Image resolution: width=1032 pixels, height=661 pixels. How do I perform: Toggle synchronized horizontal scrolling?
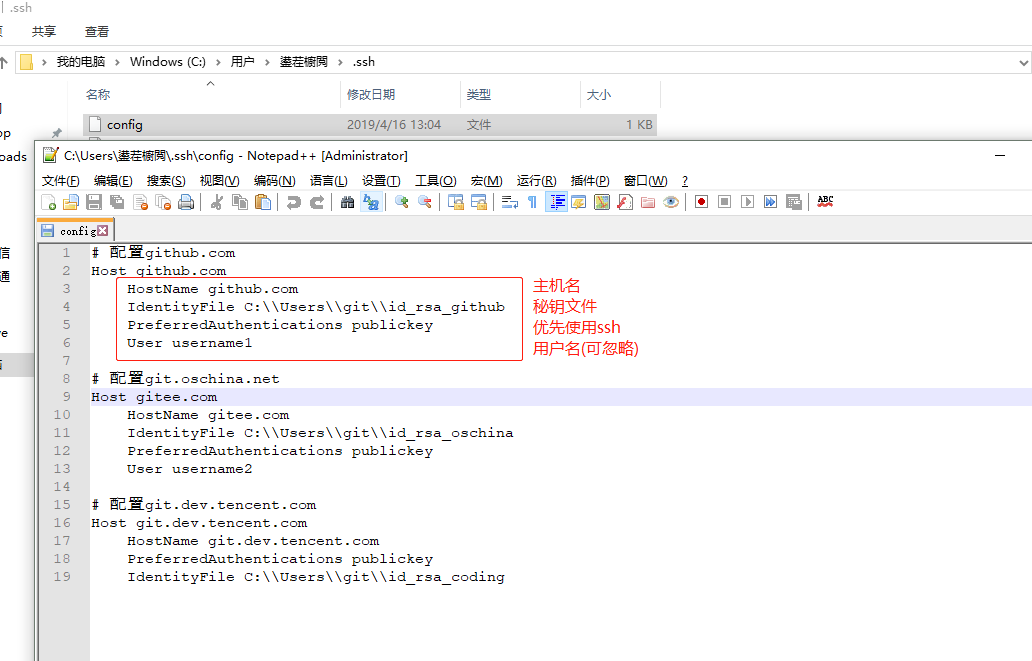tap(478, 202)
